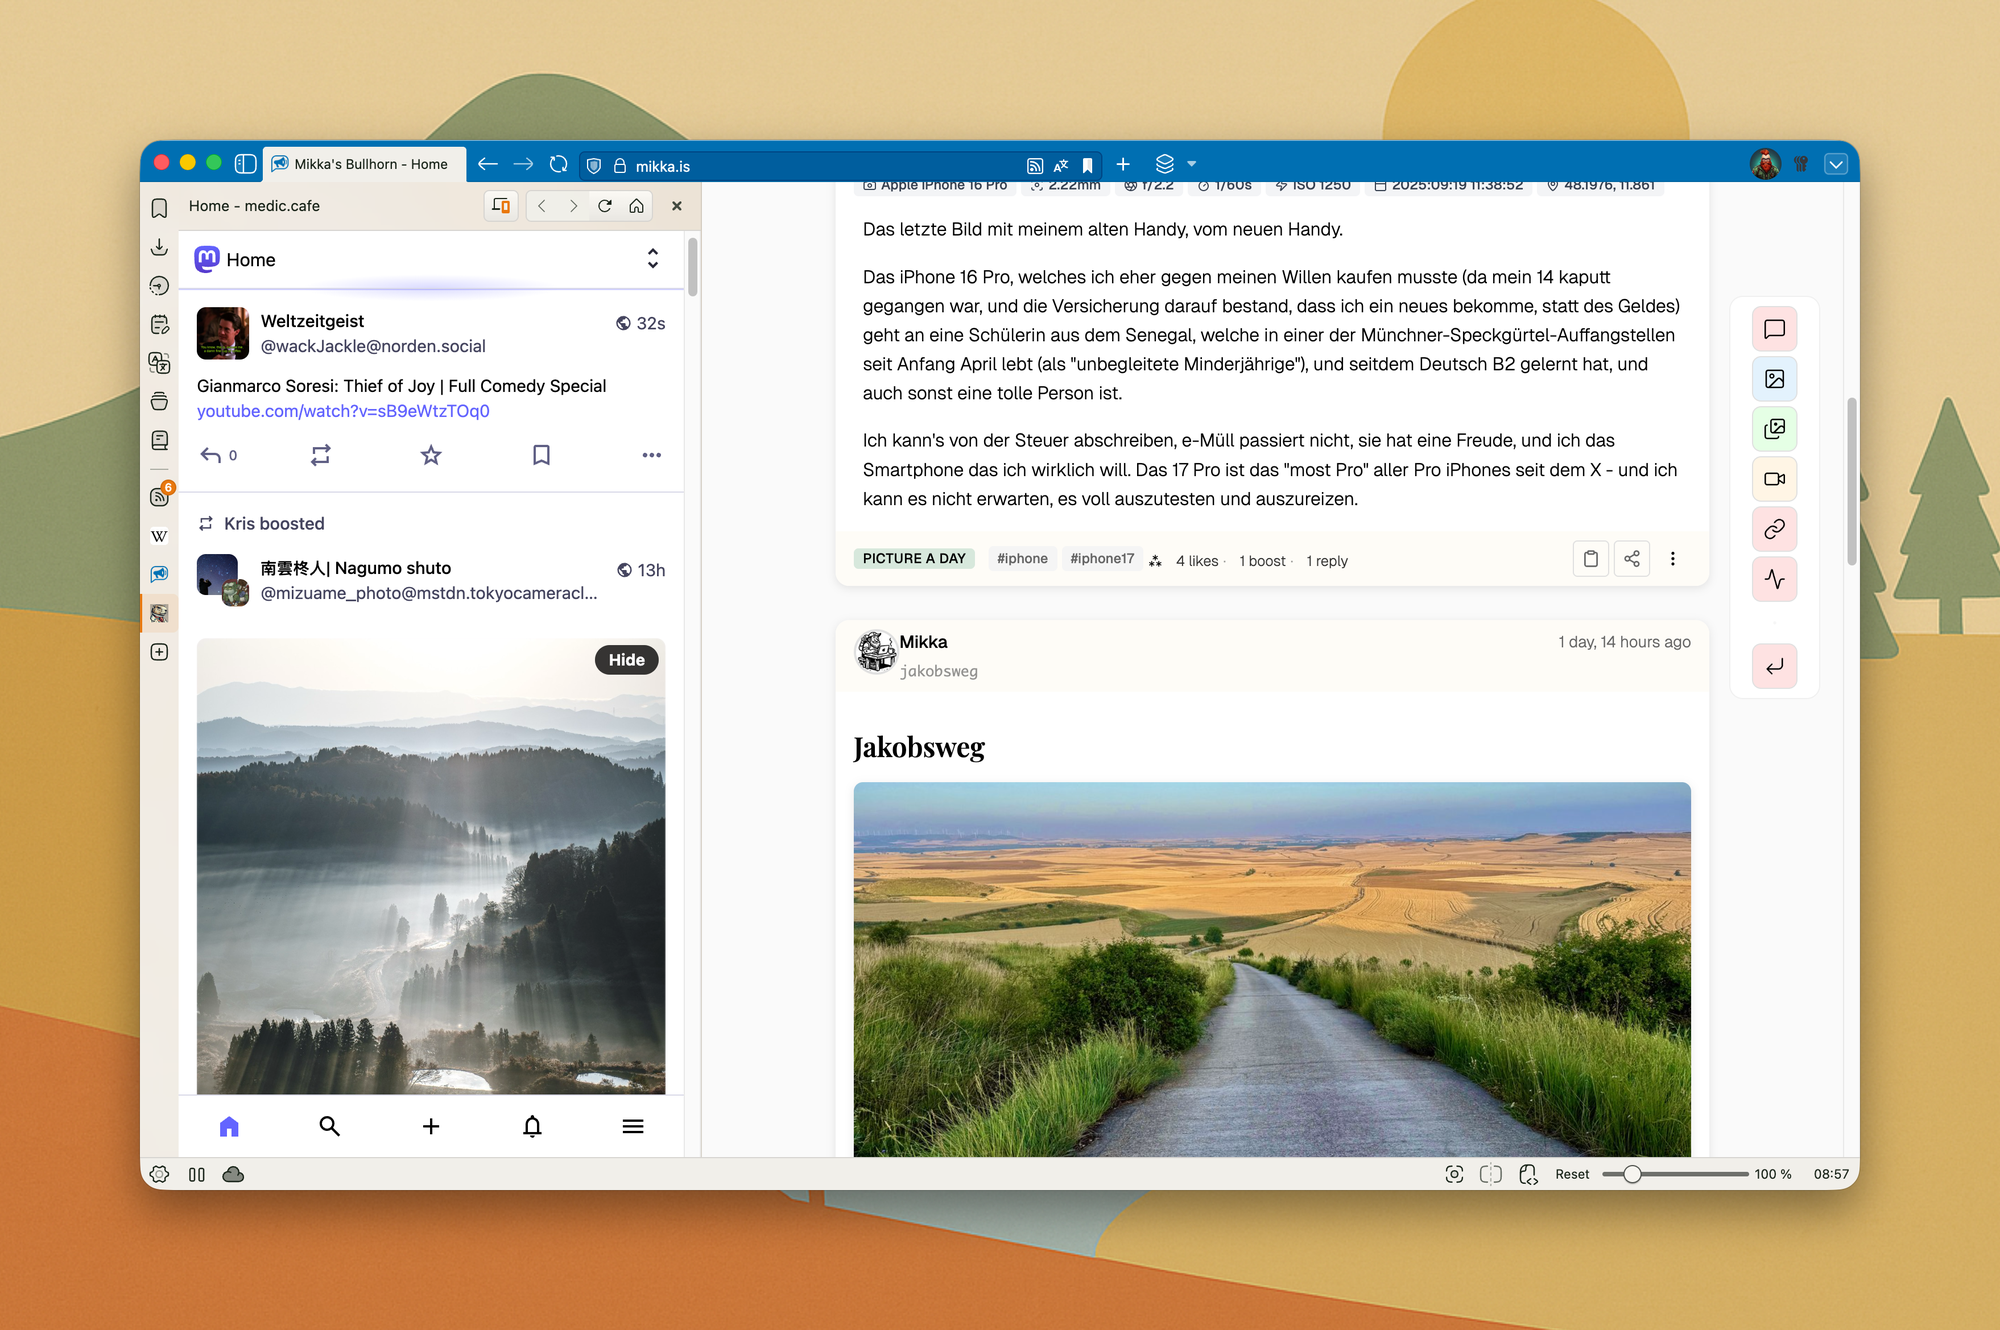Open the History panel in the sidebar
This screenshot has width=2000, height=1330.
click(159, 286)
